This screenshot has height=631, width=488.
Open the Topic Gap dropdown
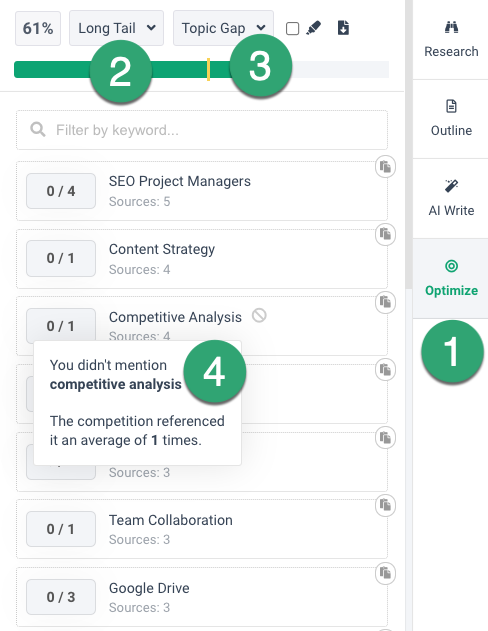point(223,28)
